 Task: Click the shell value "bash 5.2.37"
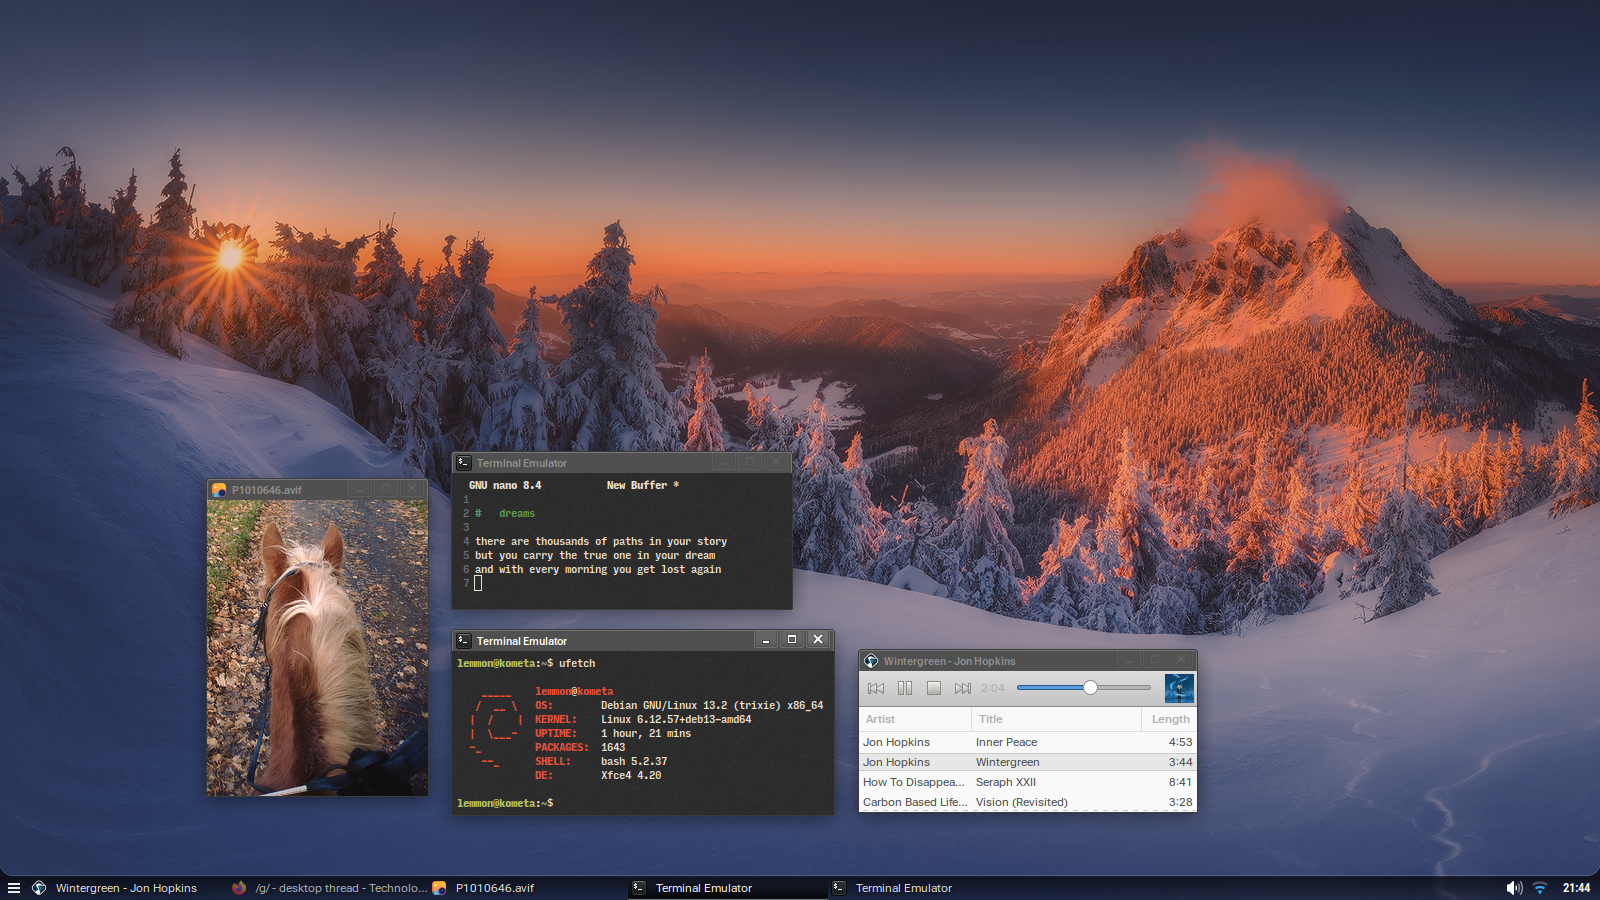[x=634, y=761]
